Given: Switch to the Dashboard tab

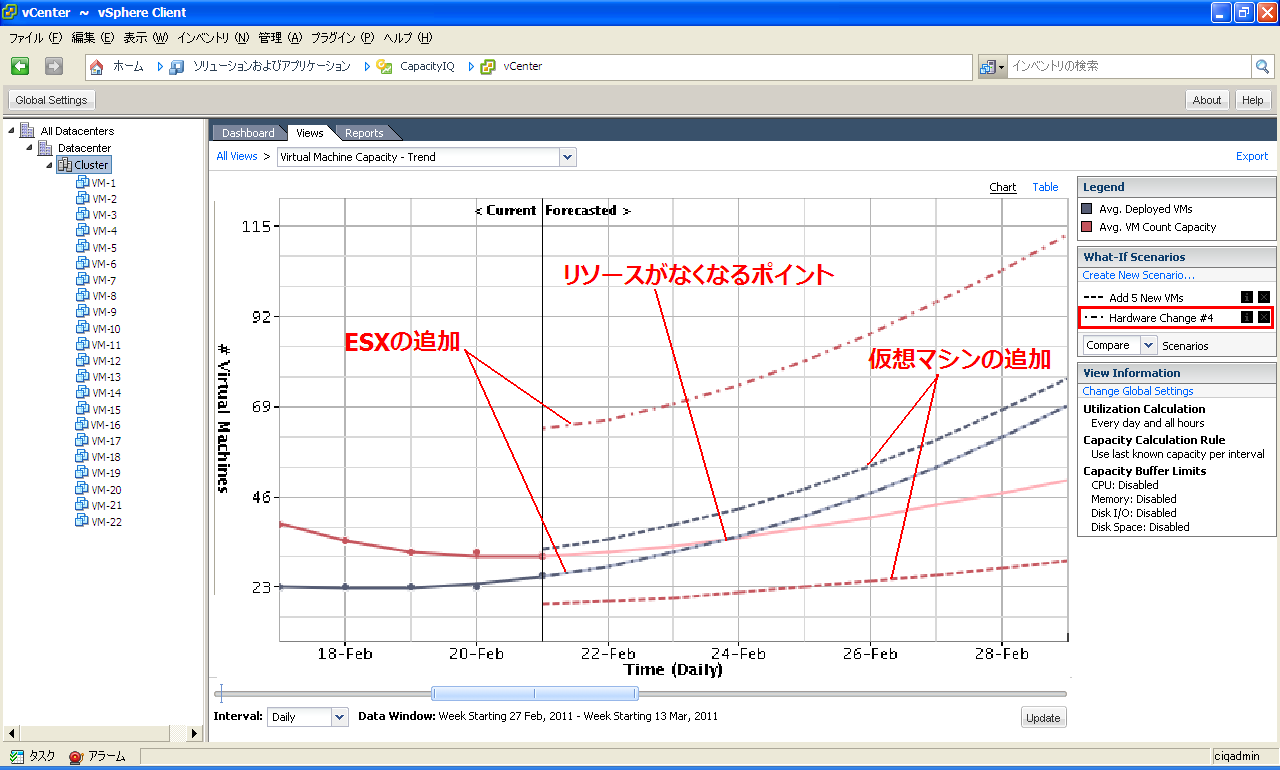Looking at the screenshot, I should pyautogui.click(x=248, y=133).
